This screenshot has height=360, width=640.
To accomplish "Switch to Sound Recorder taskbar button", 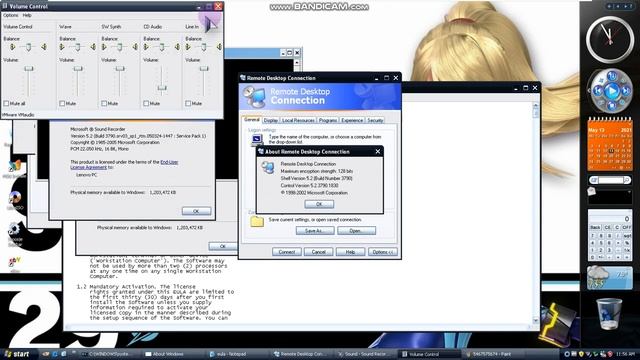I will click(x=366, y=354).
